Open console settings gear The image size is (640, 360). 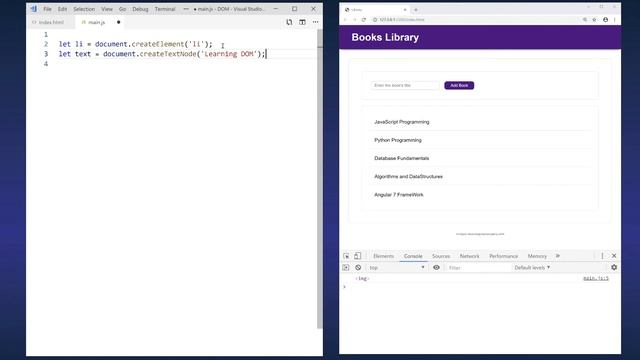614,268
